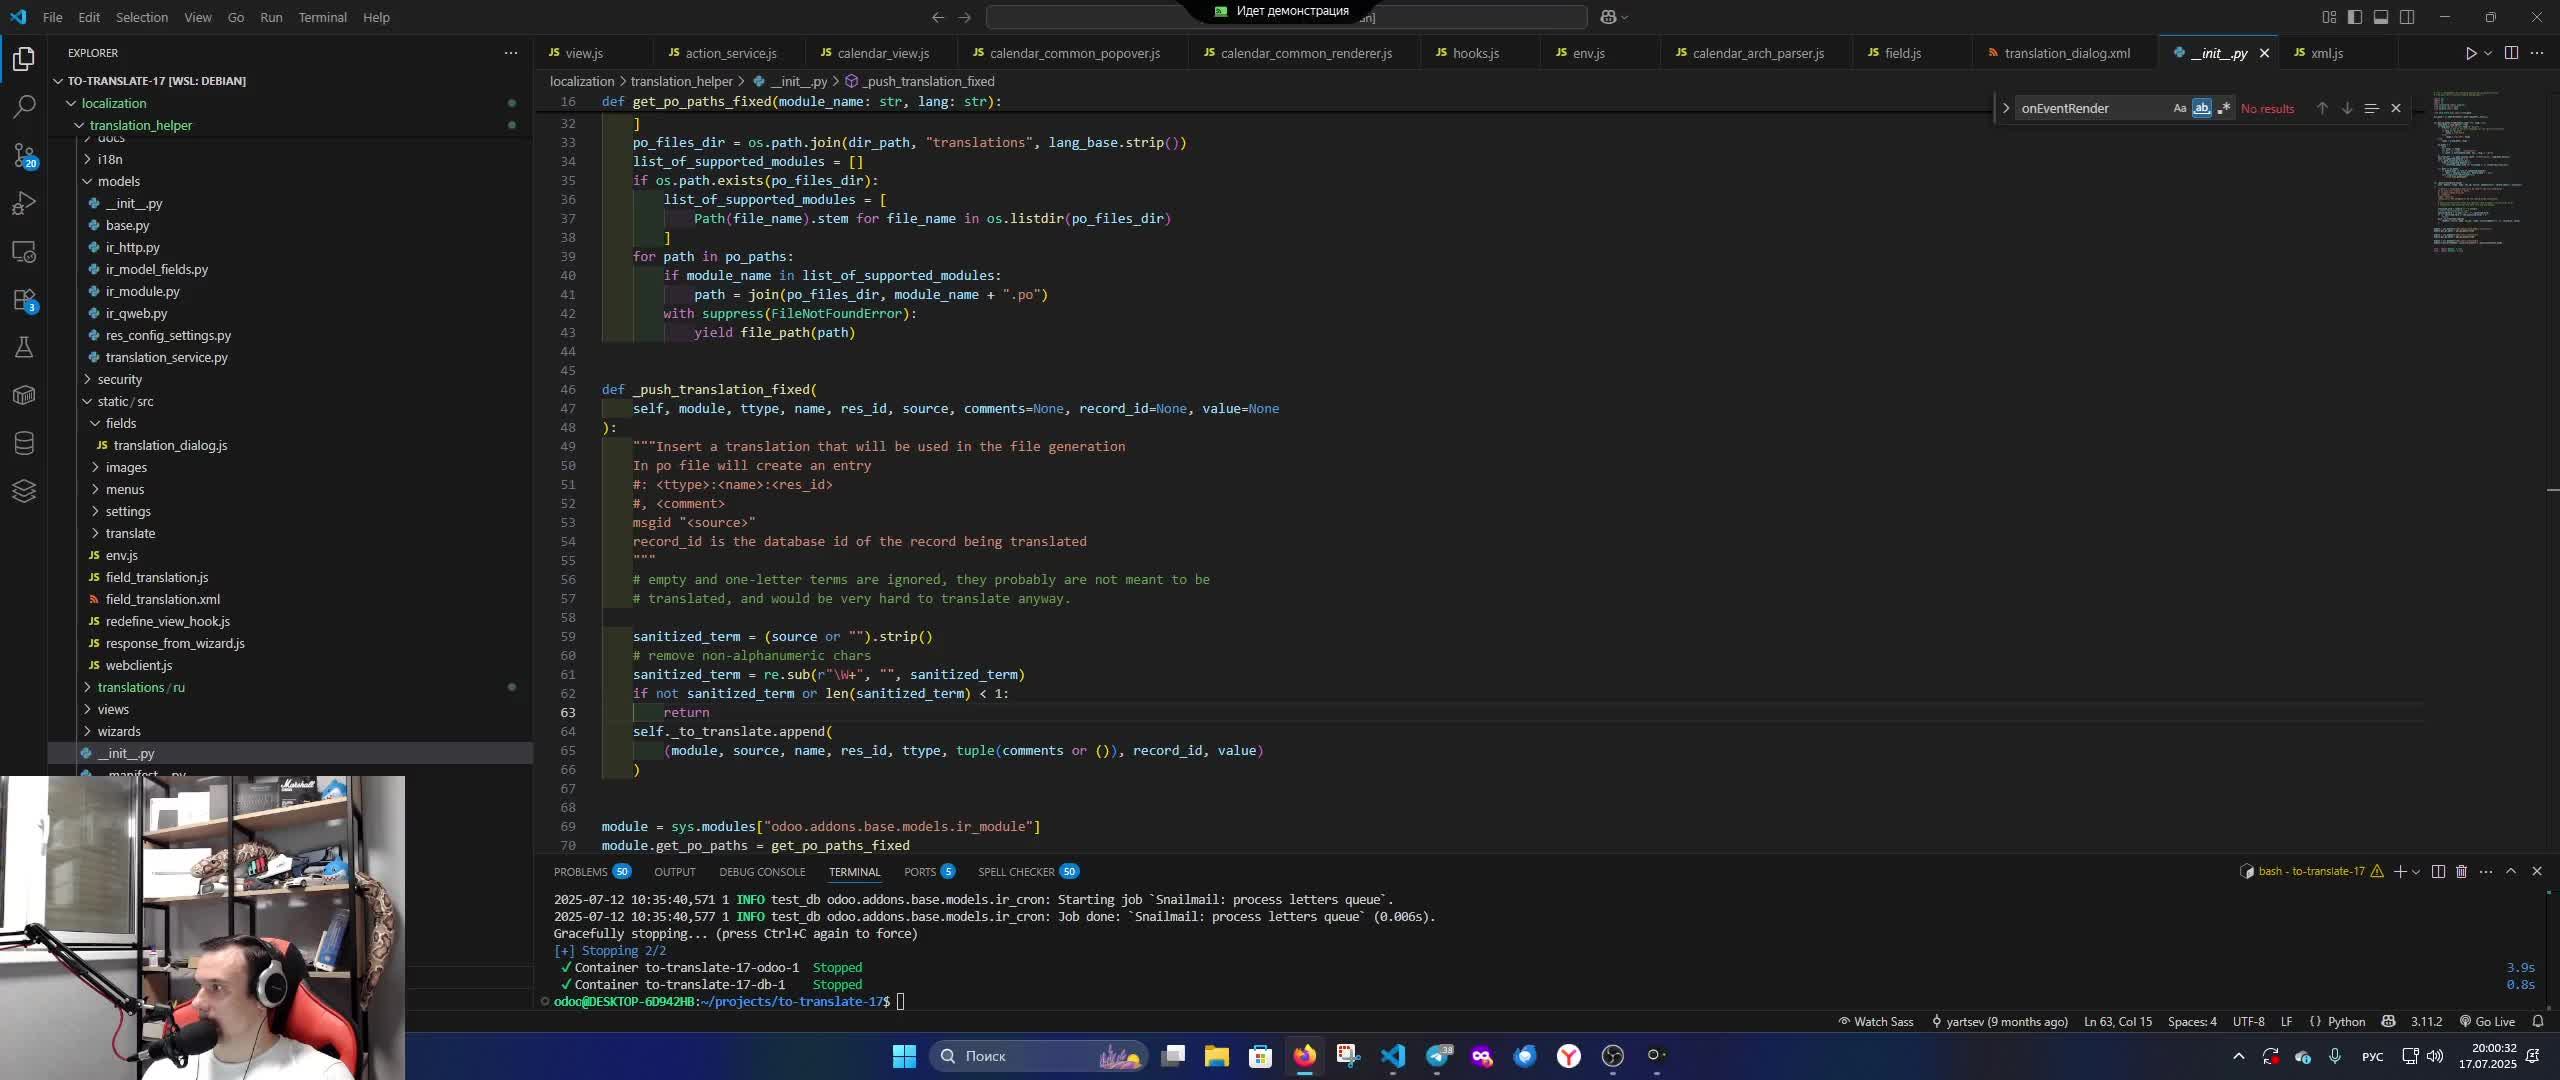Switch to the calendar_view.js editor tab

click(x=882, y=53)
